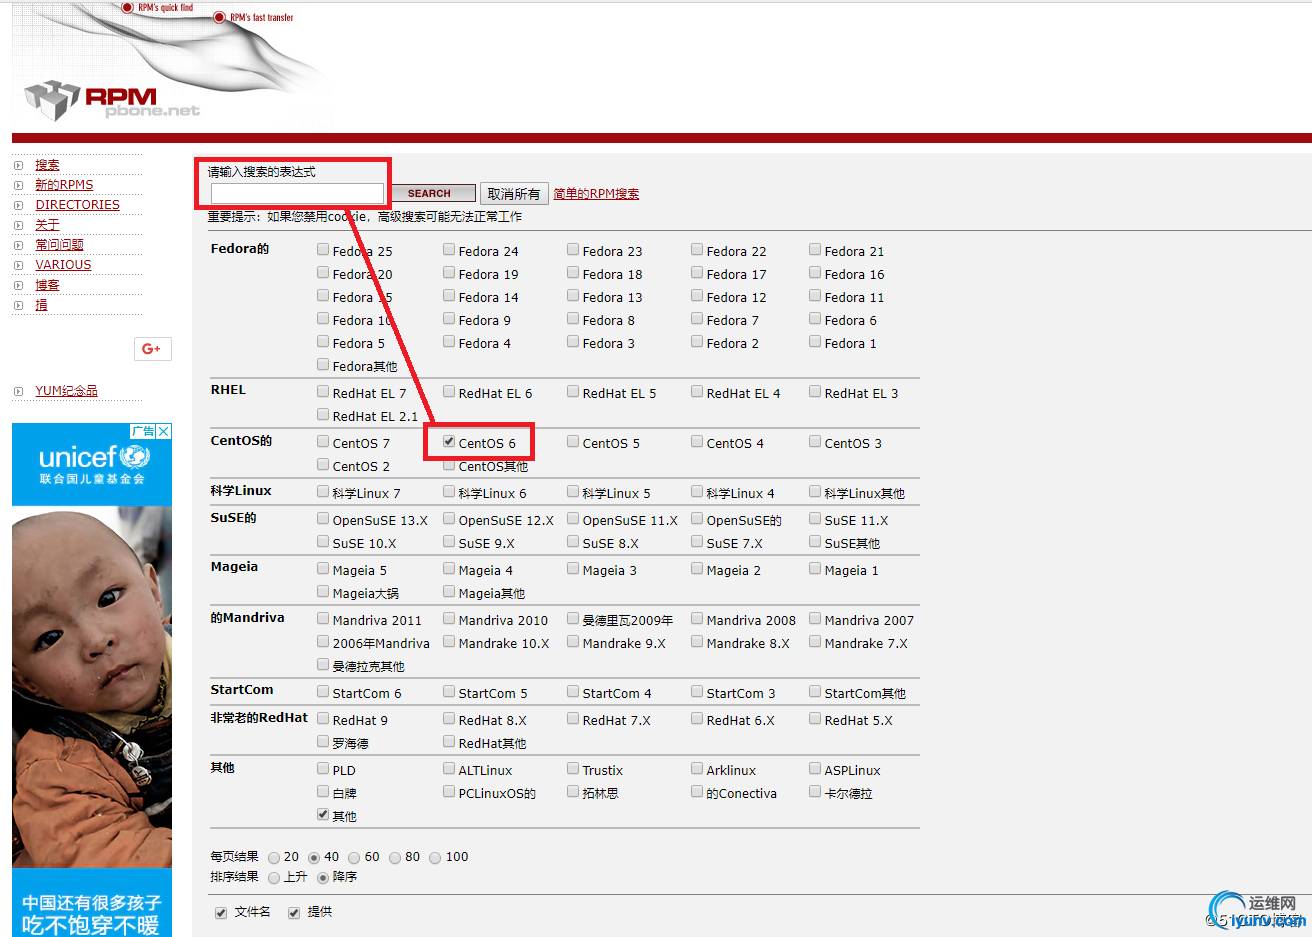Click the unicef advertisement banner

click(92, 680)
